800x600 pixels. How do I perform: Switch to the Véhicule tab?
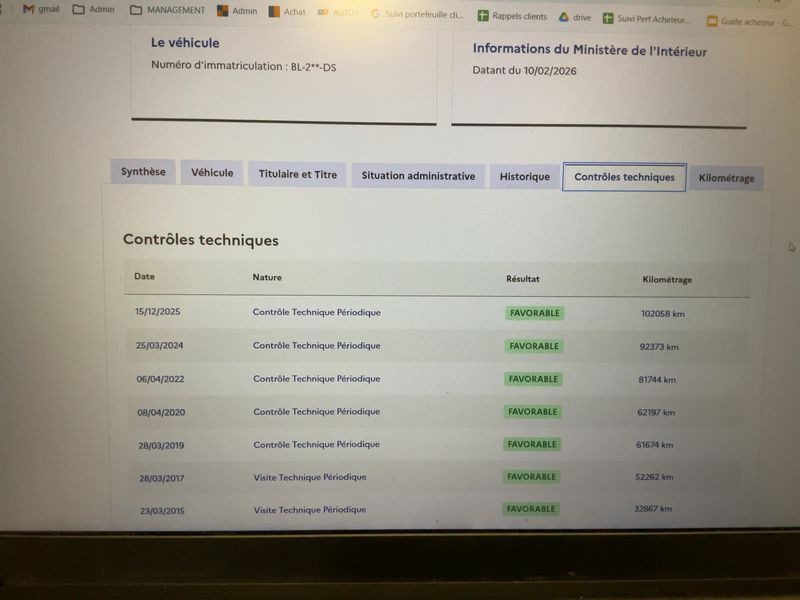212,172
